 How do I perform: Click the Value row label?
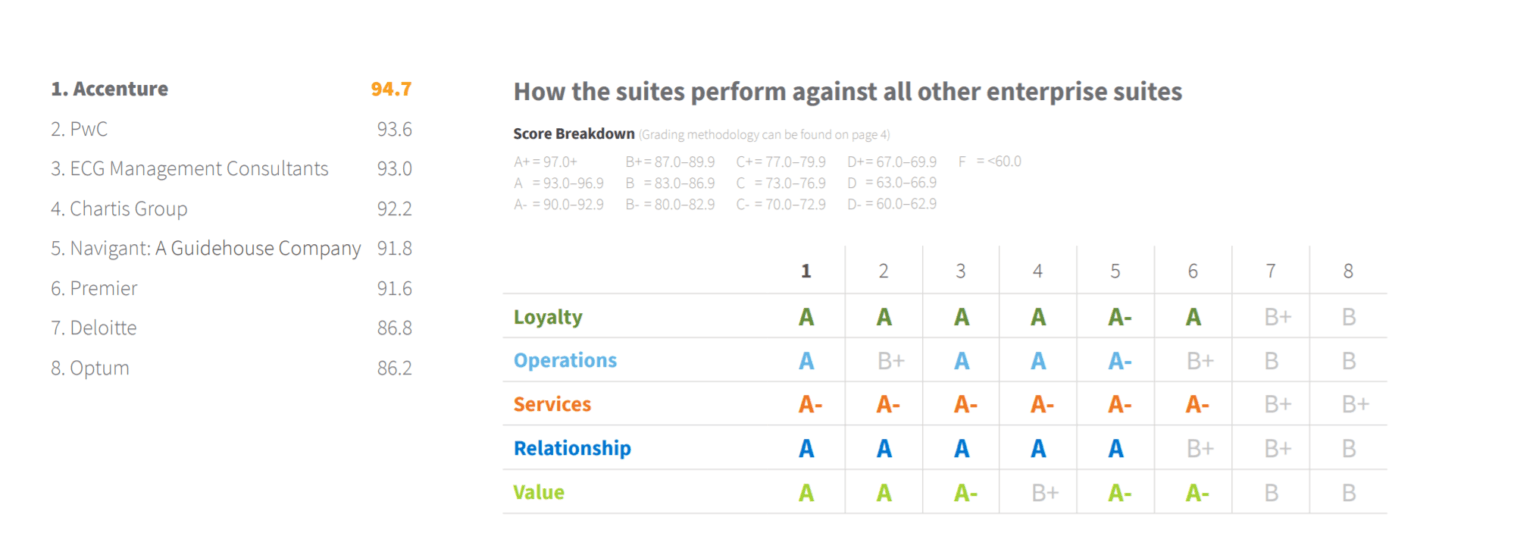tap(539, 493)
